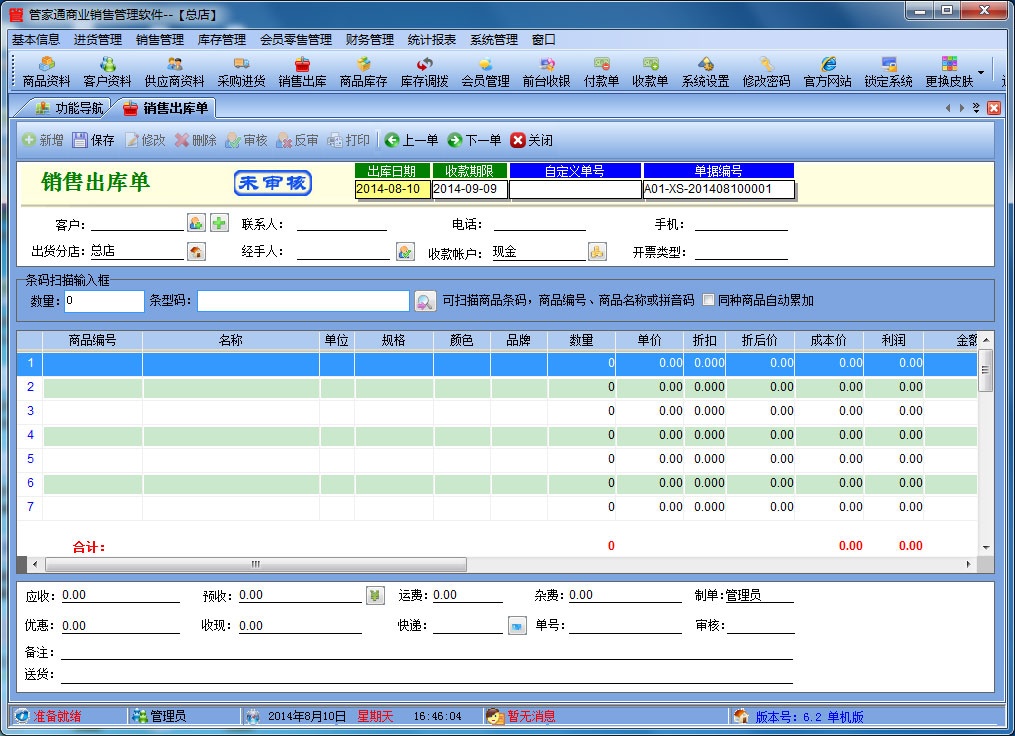Select row 3 in the product grid
This screenshot has height=736, width=1015.
tap(496, 411)
